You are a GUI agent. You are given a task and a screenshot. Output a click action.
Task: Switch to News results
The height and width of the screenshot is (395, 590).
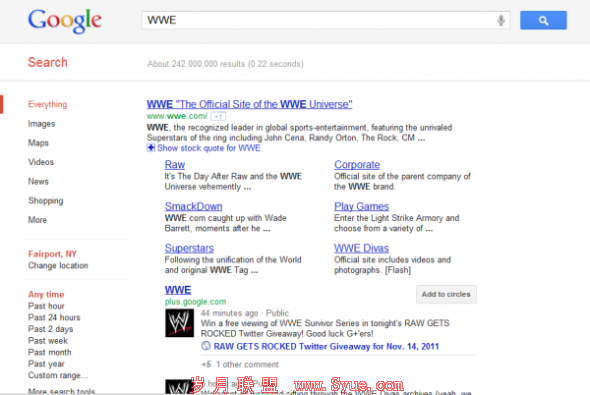tap(38, 181)
